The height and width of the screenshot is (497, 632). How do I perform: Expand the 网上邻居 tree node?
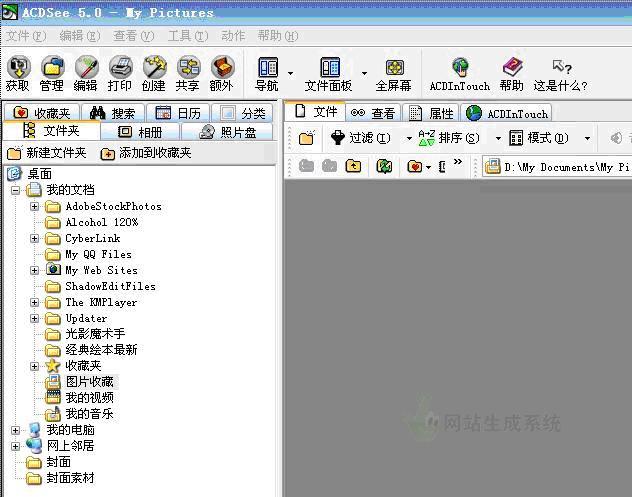click(15, 446)
